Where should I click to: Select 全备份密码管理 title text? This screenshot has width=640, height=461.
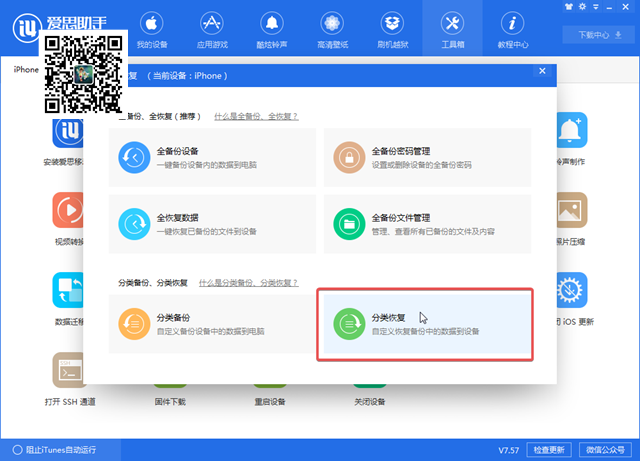click(401, 151)
